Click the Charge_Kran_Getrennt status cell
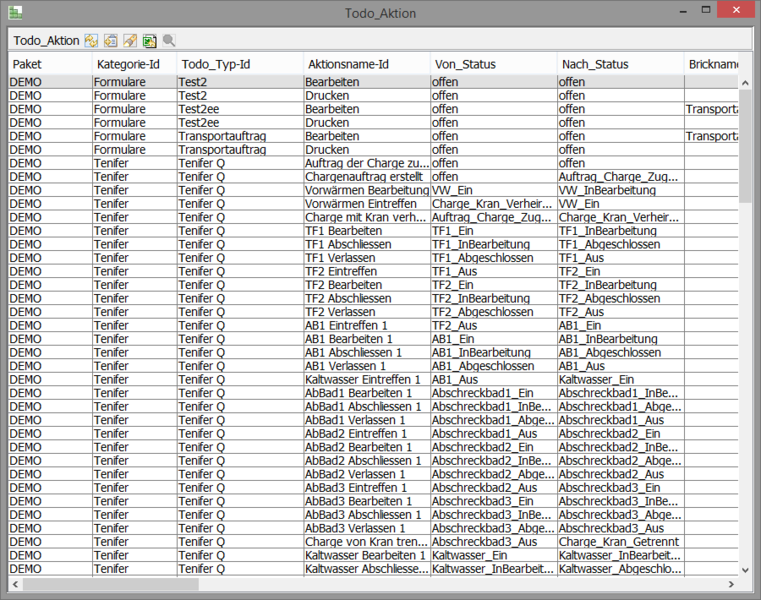The width and height of the screenshot is (761, 600). coord(619,542)
